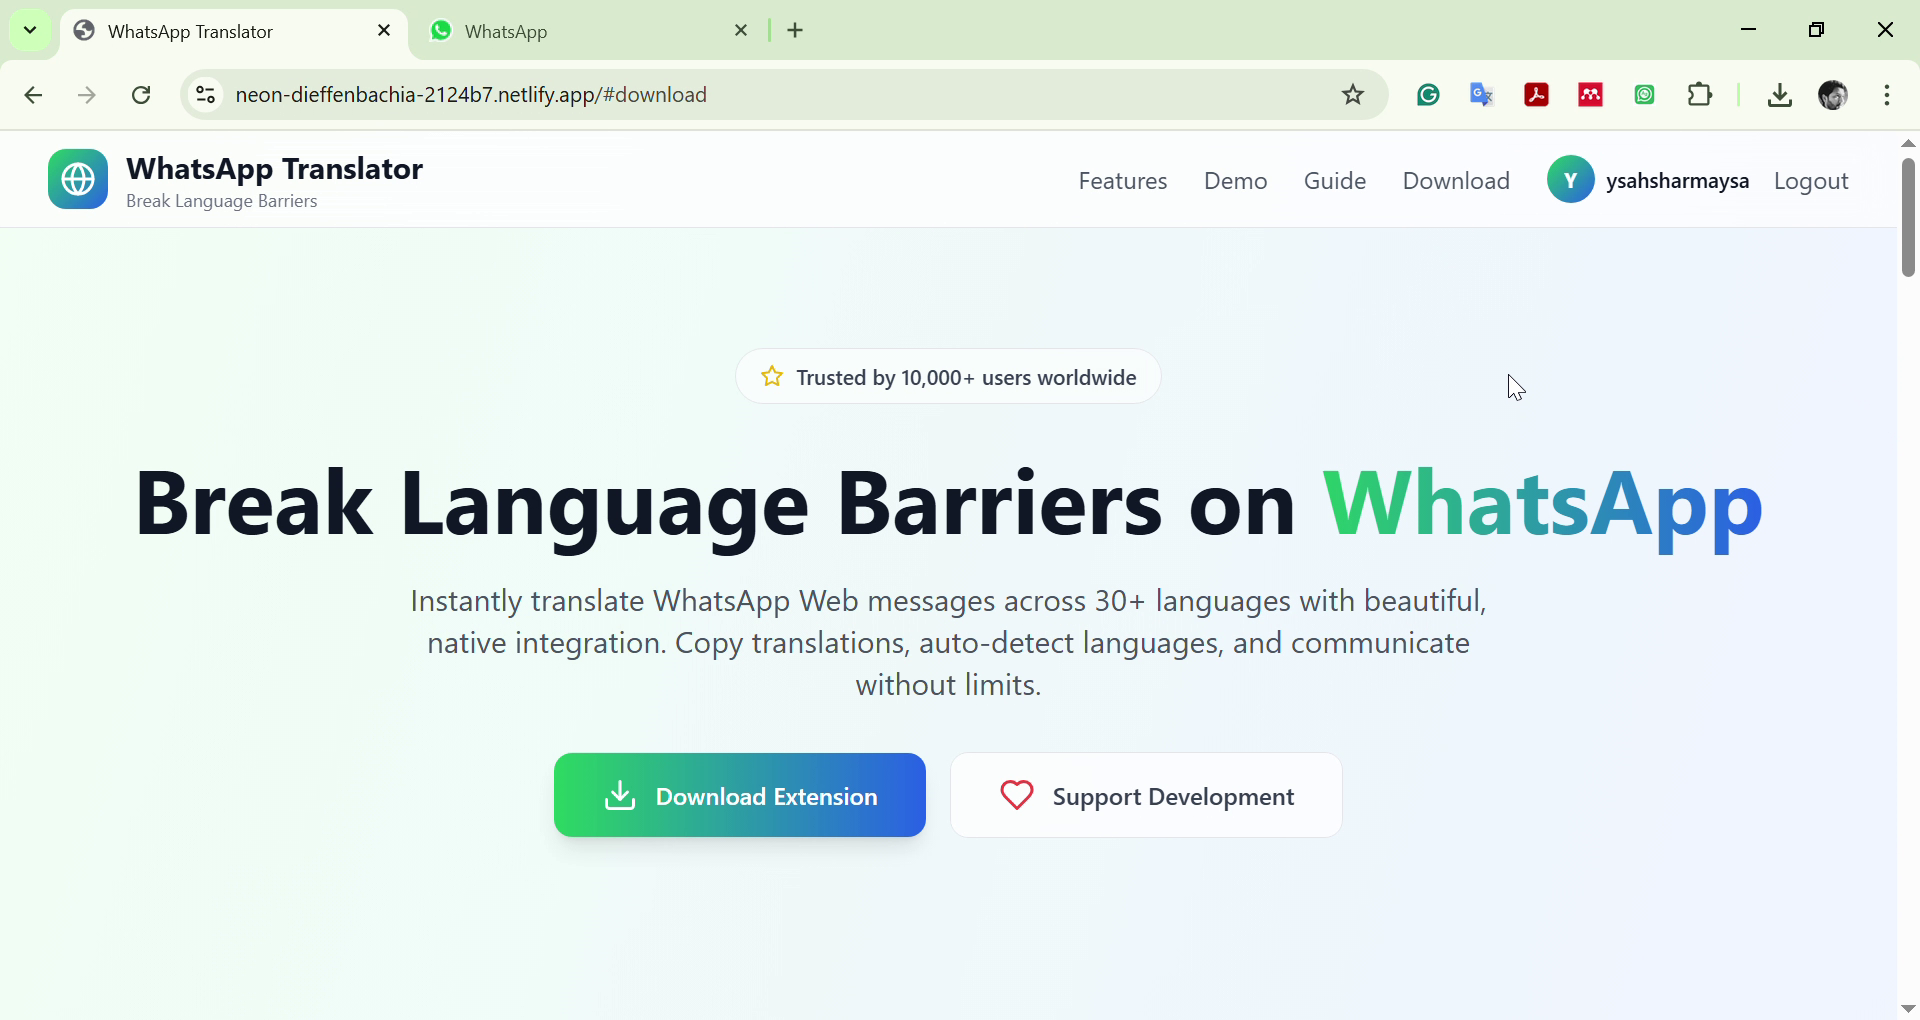Open the red Mendeley extension icon
This screenshot has width=1920, height=1020.
(x=1590, y=95)
